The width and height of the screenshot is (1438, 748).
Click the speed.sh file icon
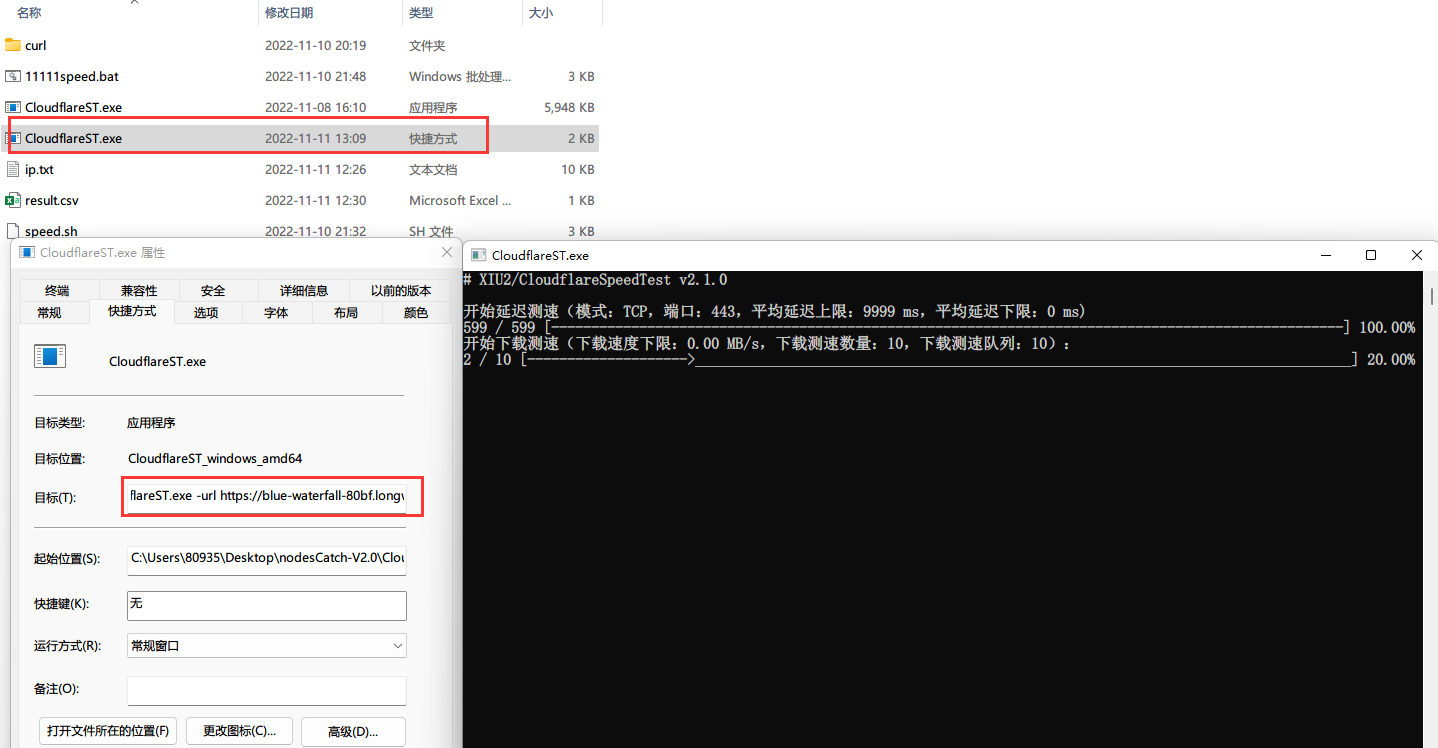[x=13, y=231]
